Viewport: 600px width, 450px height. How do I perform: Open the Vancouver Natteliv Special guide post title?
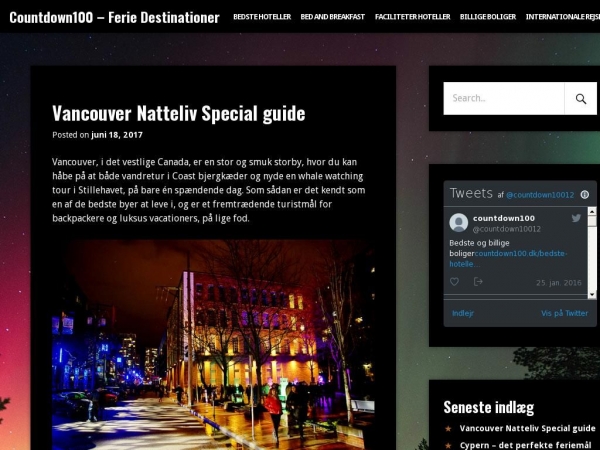tap(179, 113)
